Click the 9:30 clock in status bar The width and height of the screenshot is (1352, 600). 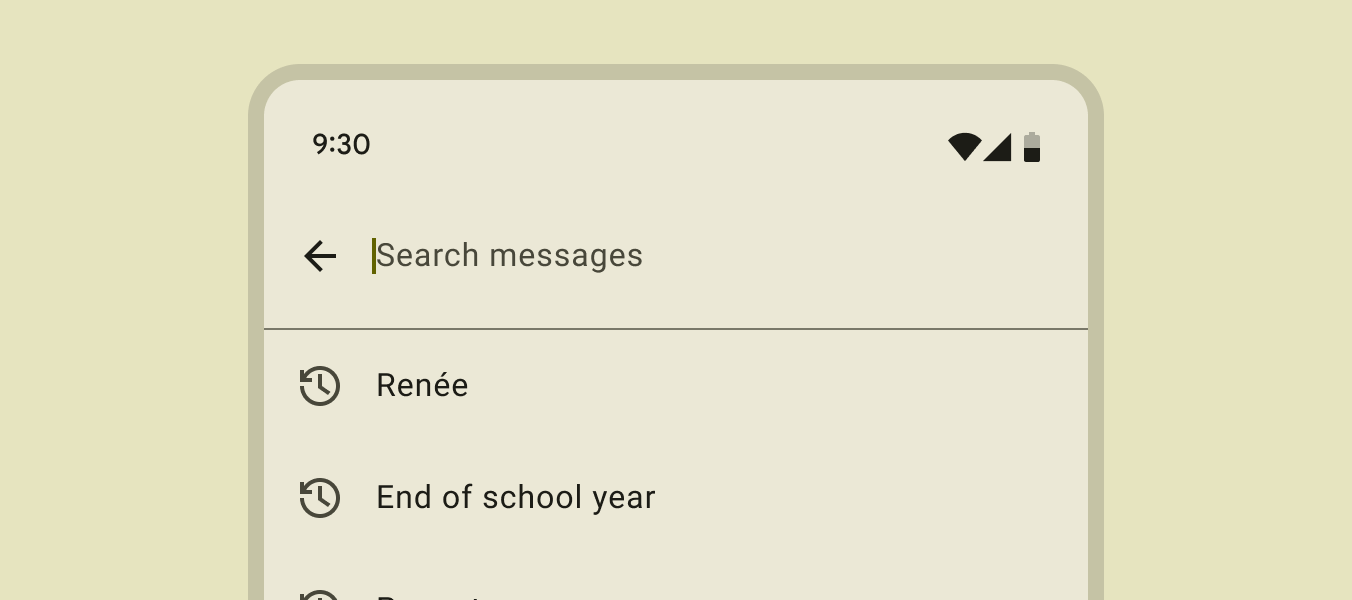[x=341, y=145]
